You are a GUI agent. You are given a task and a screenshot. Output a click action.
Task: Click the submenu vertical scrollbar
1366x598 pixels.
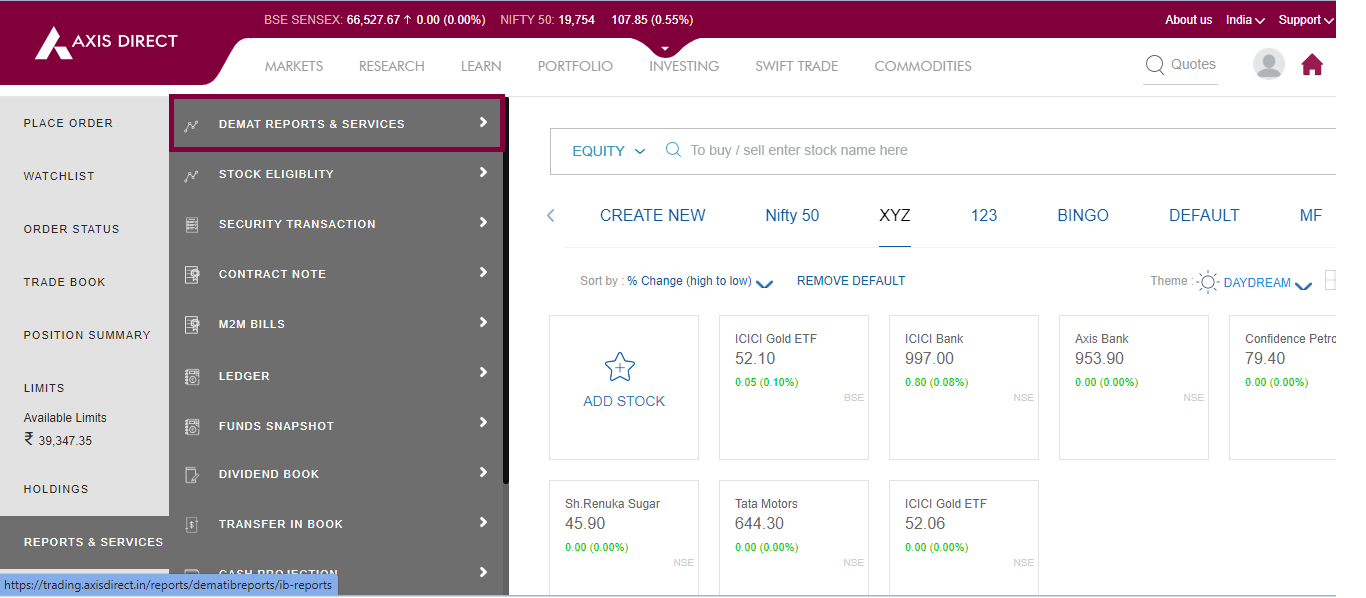coord(506,290)
